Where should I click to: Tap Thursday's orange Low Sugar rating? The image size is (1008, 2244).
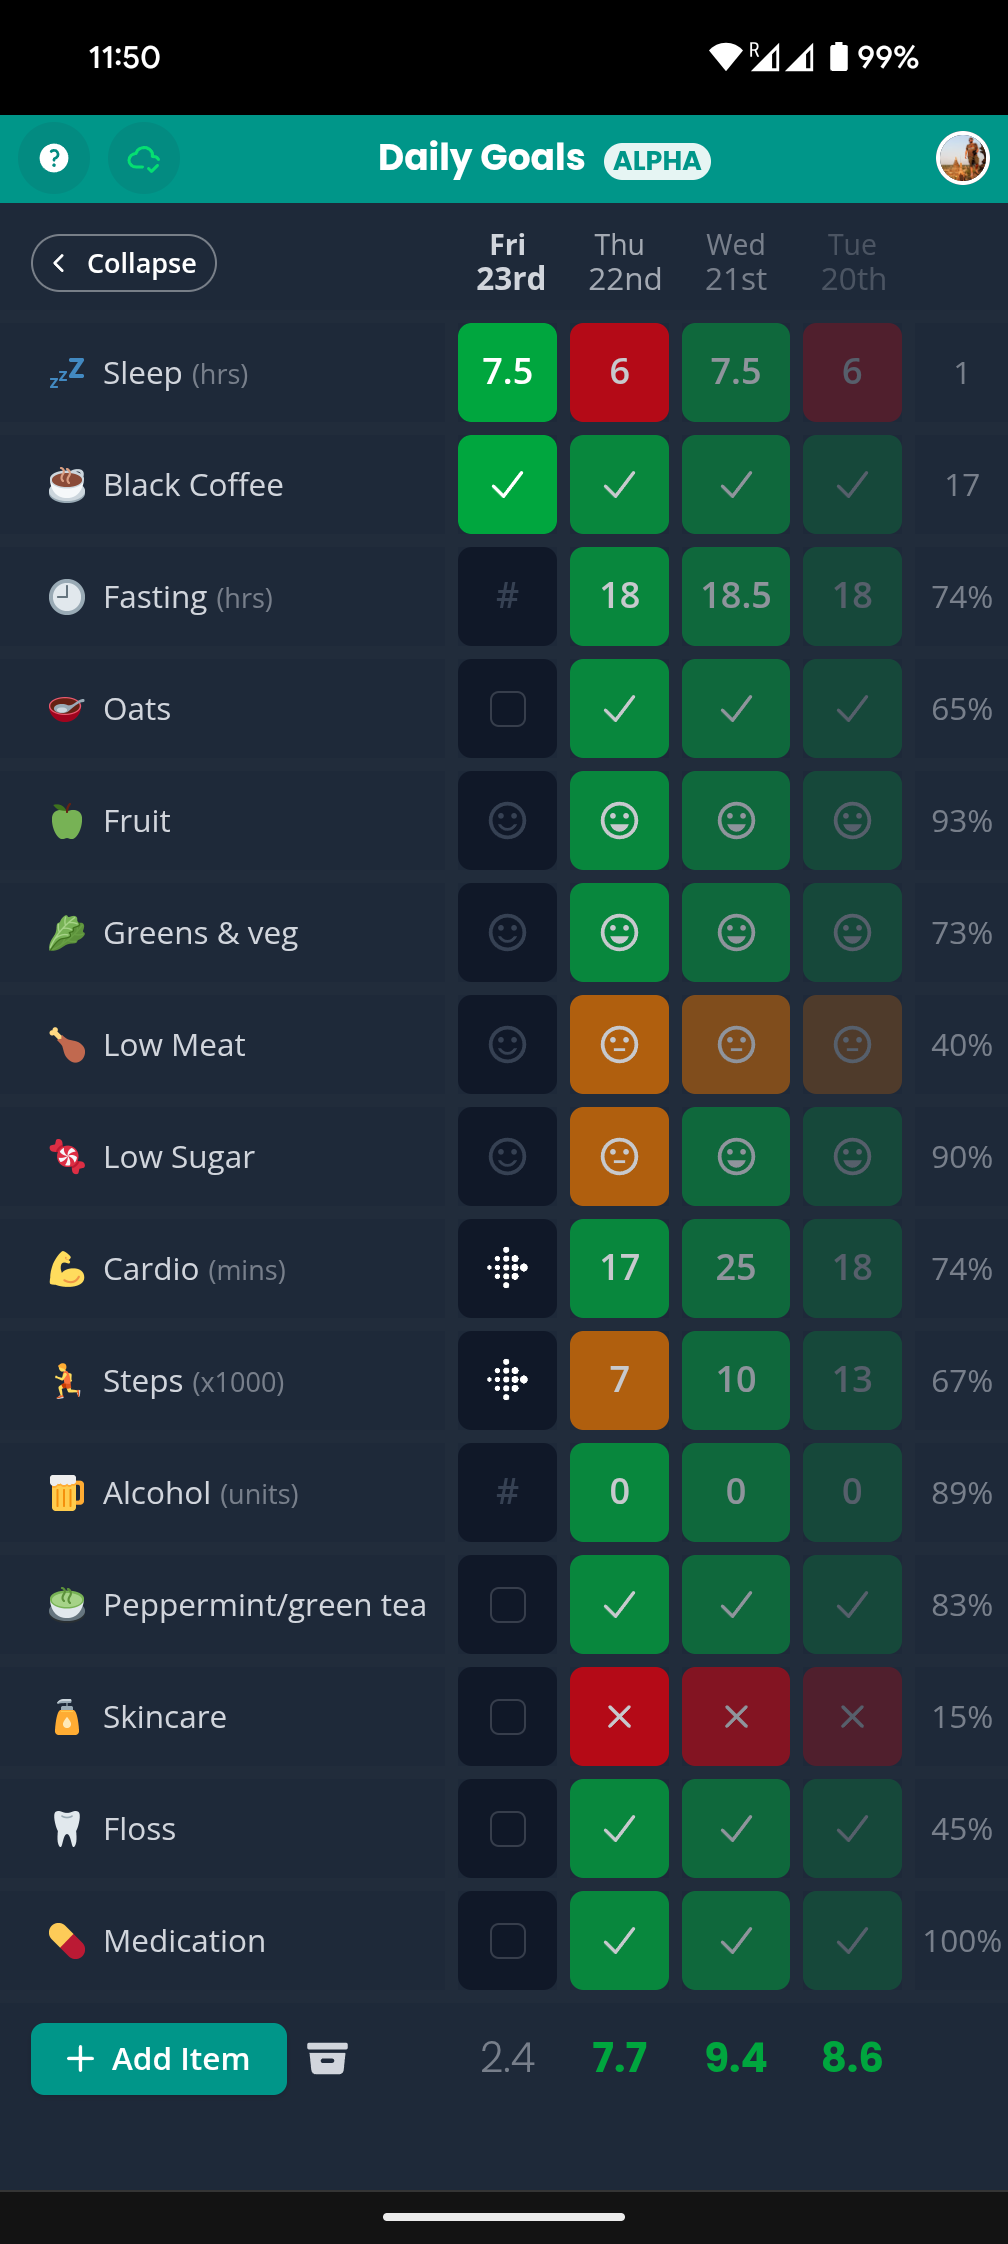pyautogui.click(x=619, y=1156)
